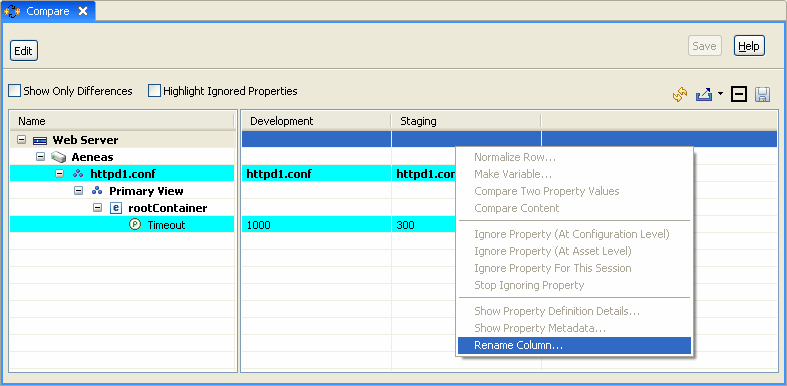Select the Timeout tree row label

[x=166, y=225]
